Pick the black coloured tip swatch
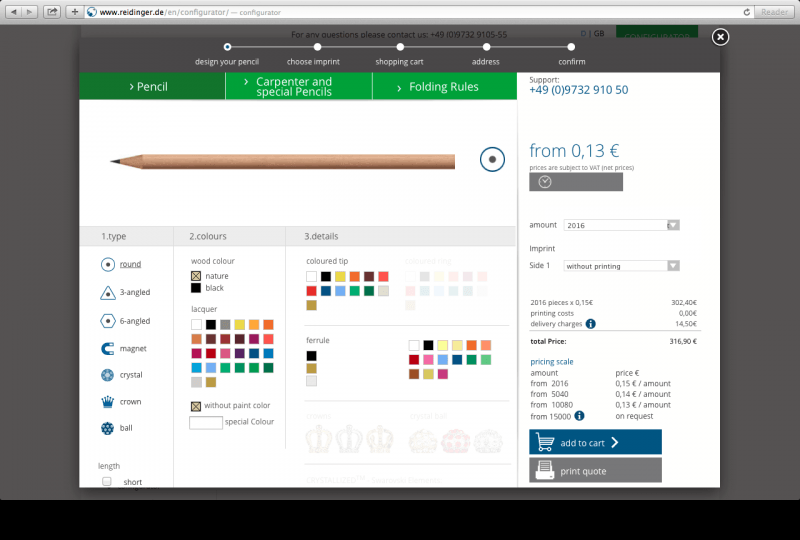The width and height of the screenshot is (800, 540). click(326, 277)
